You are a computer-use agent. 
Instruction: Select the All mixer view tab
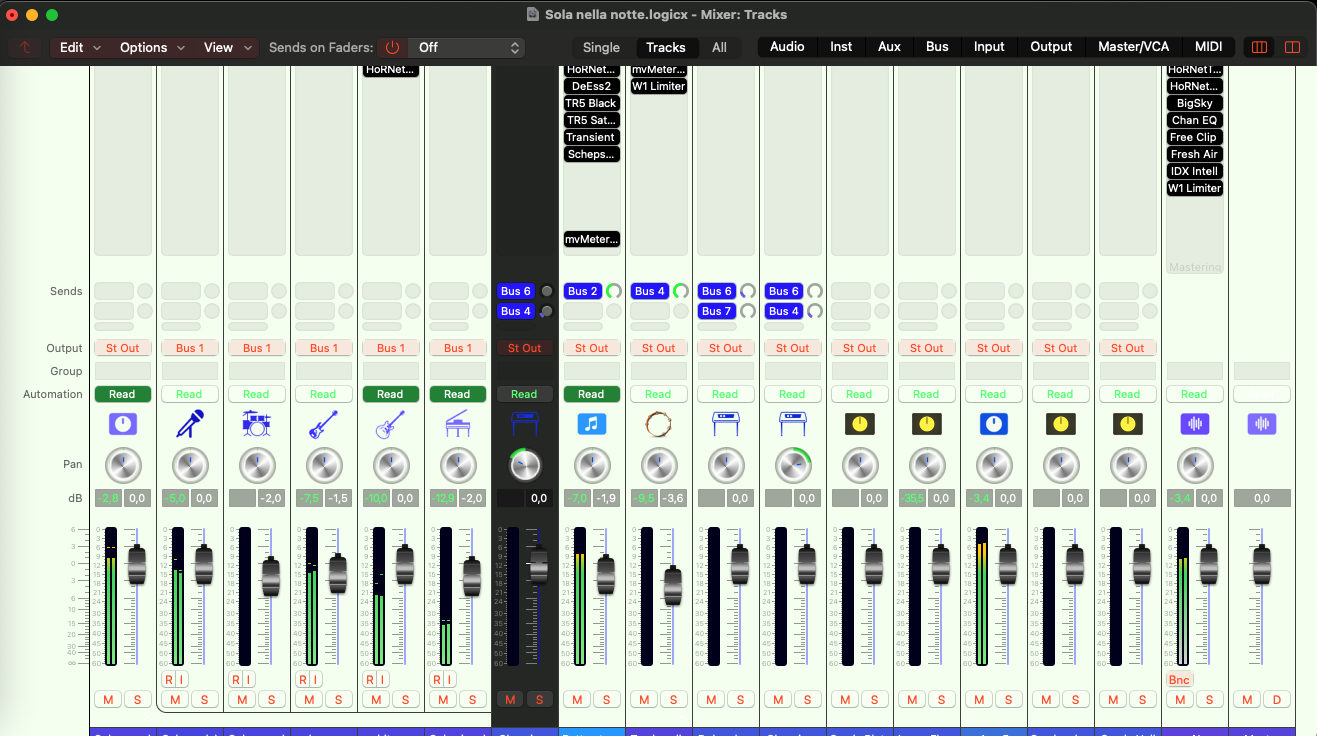point(719,47)
